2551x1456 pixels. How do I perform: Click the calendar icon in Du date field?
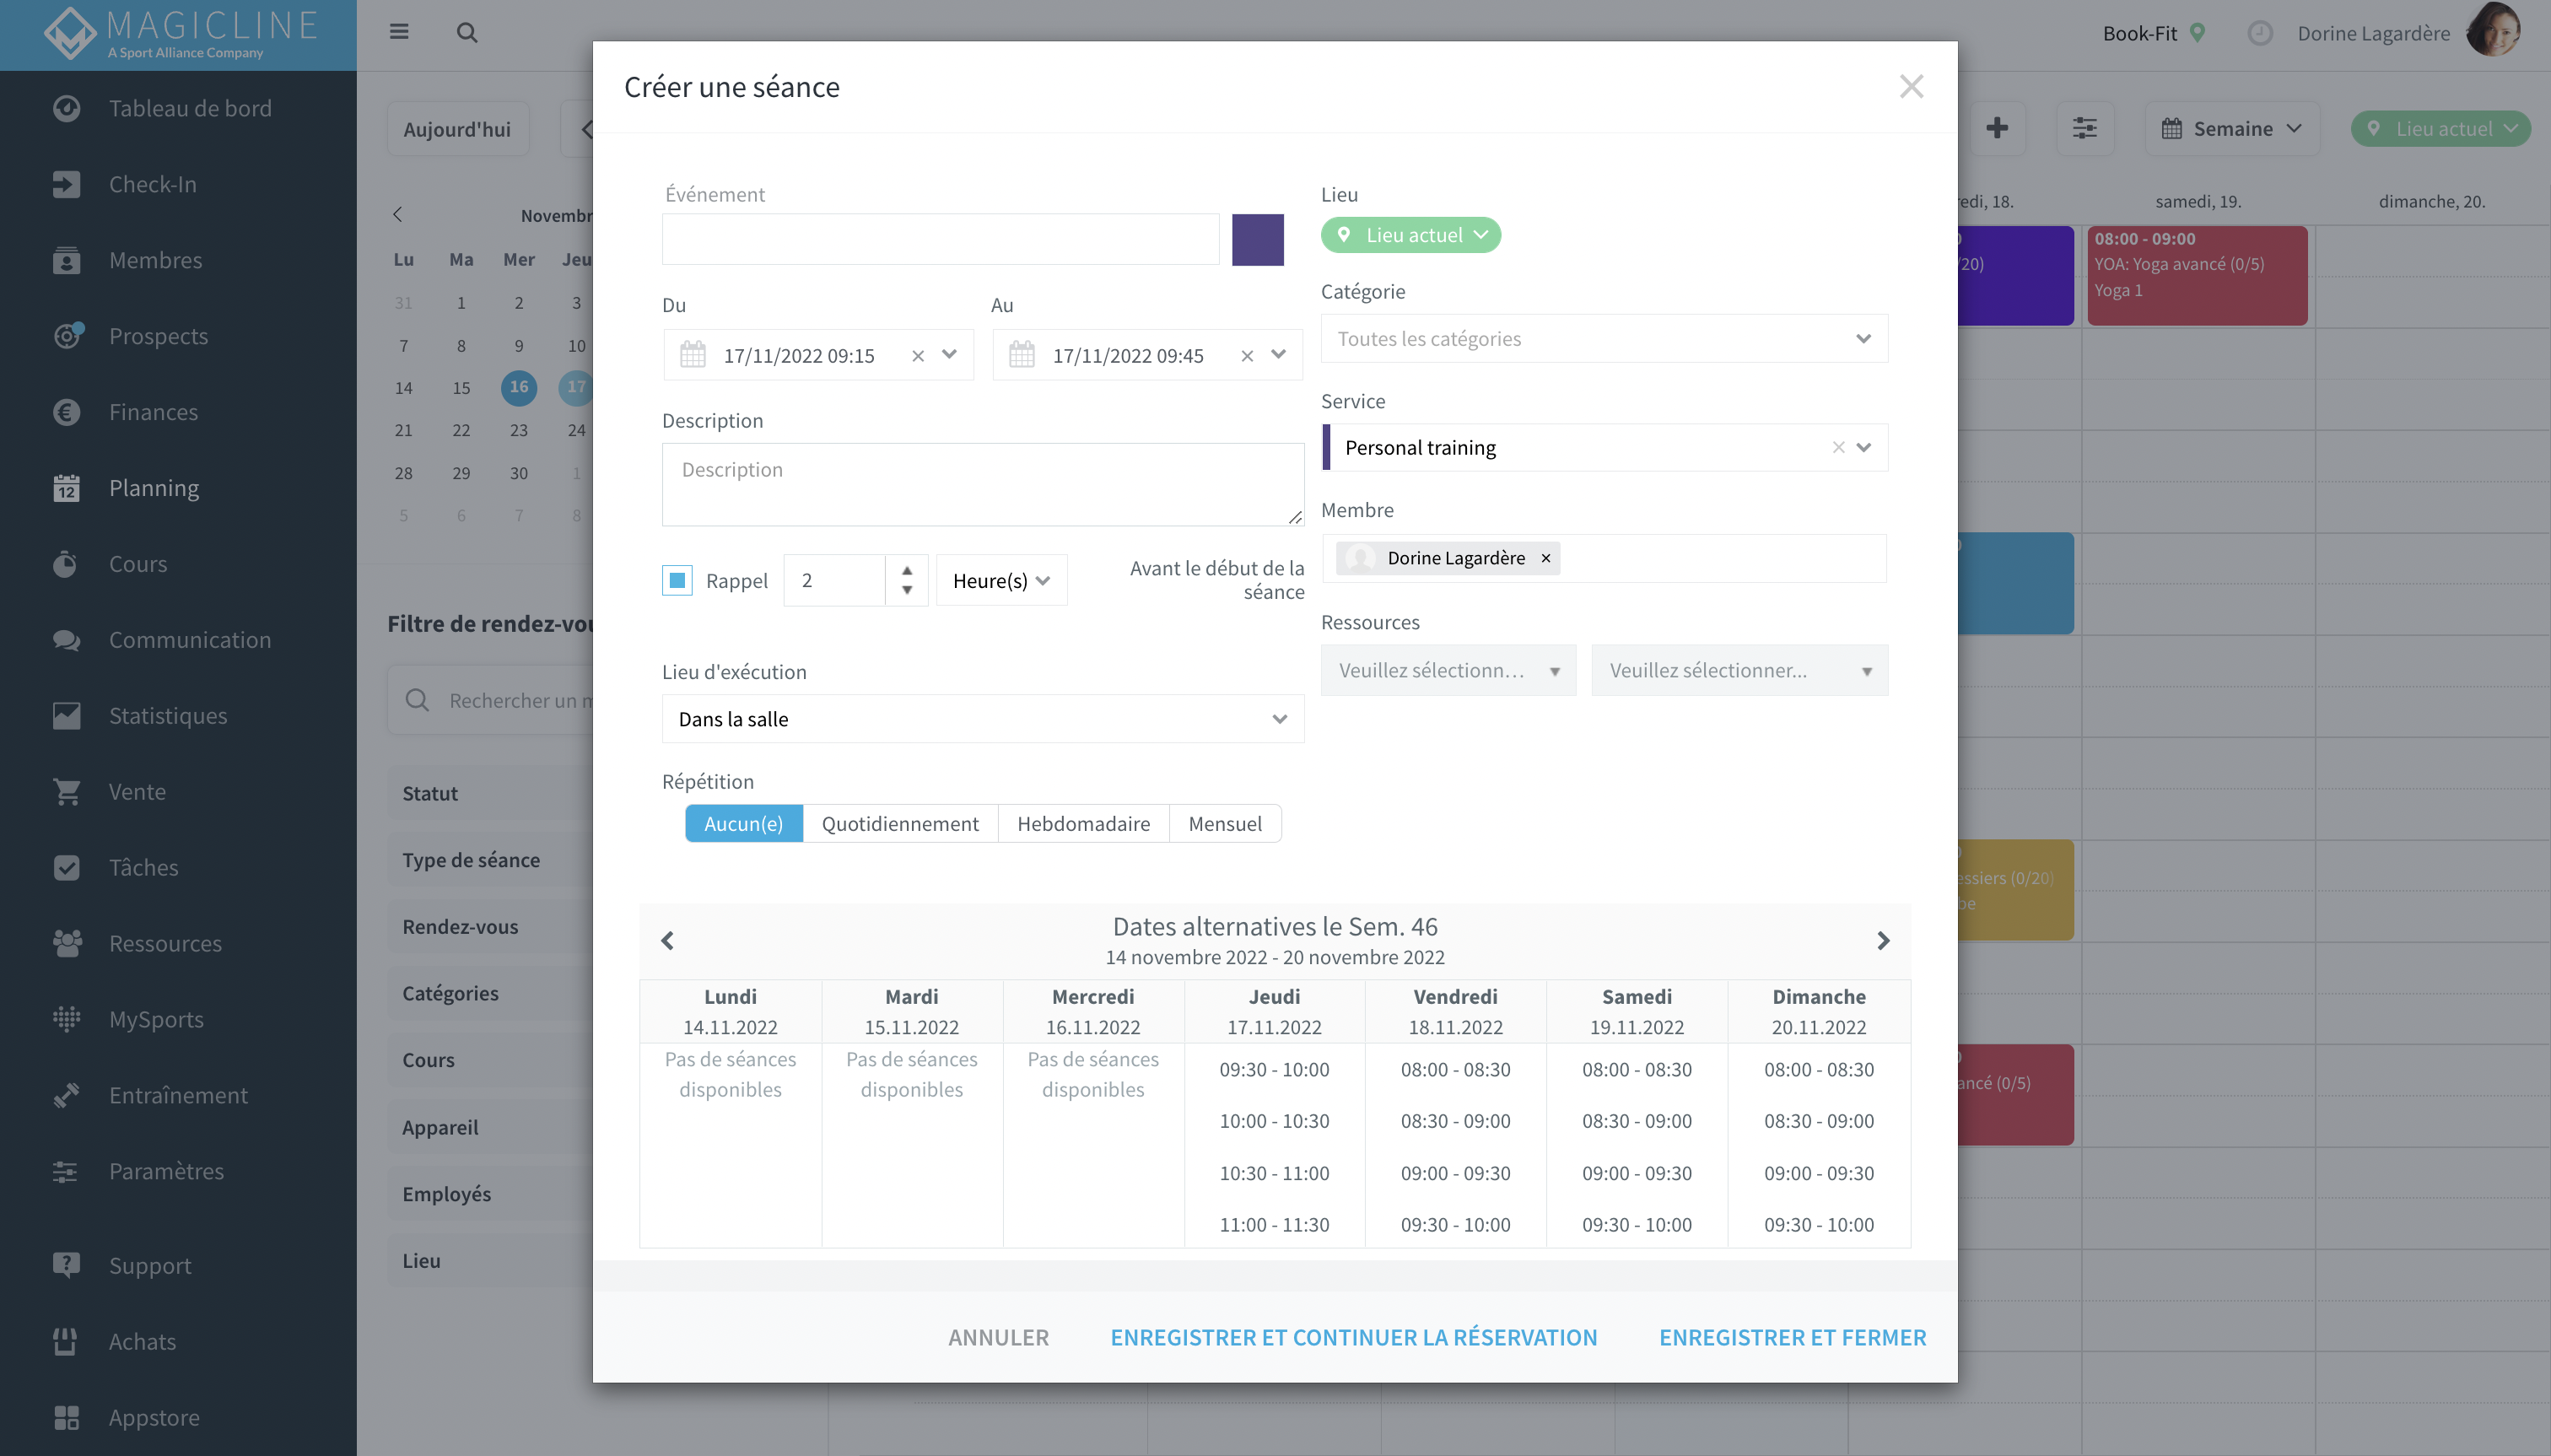coord(693,355)
